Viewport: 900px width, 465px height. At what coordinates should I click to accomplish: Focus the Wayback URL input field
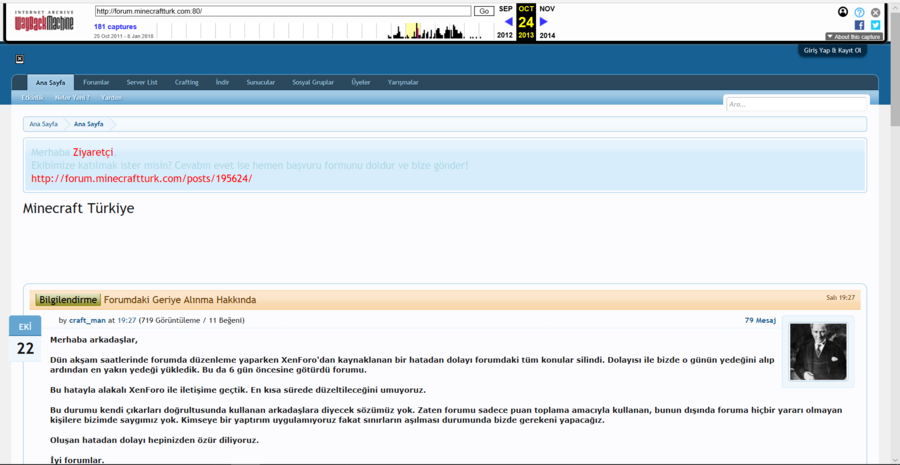tap(282, 11)
